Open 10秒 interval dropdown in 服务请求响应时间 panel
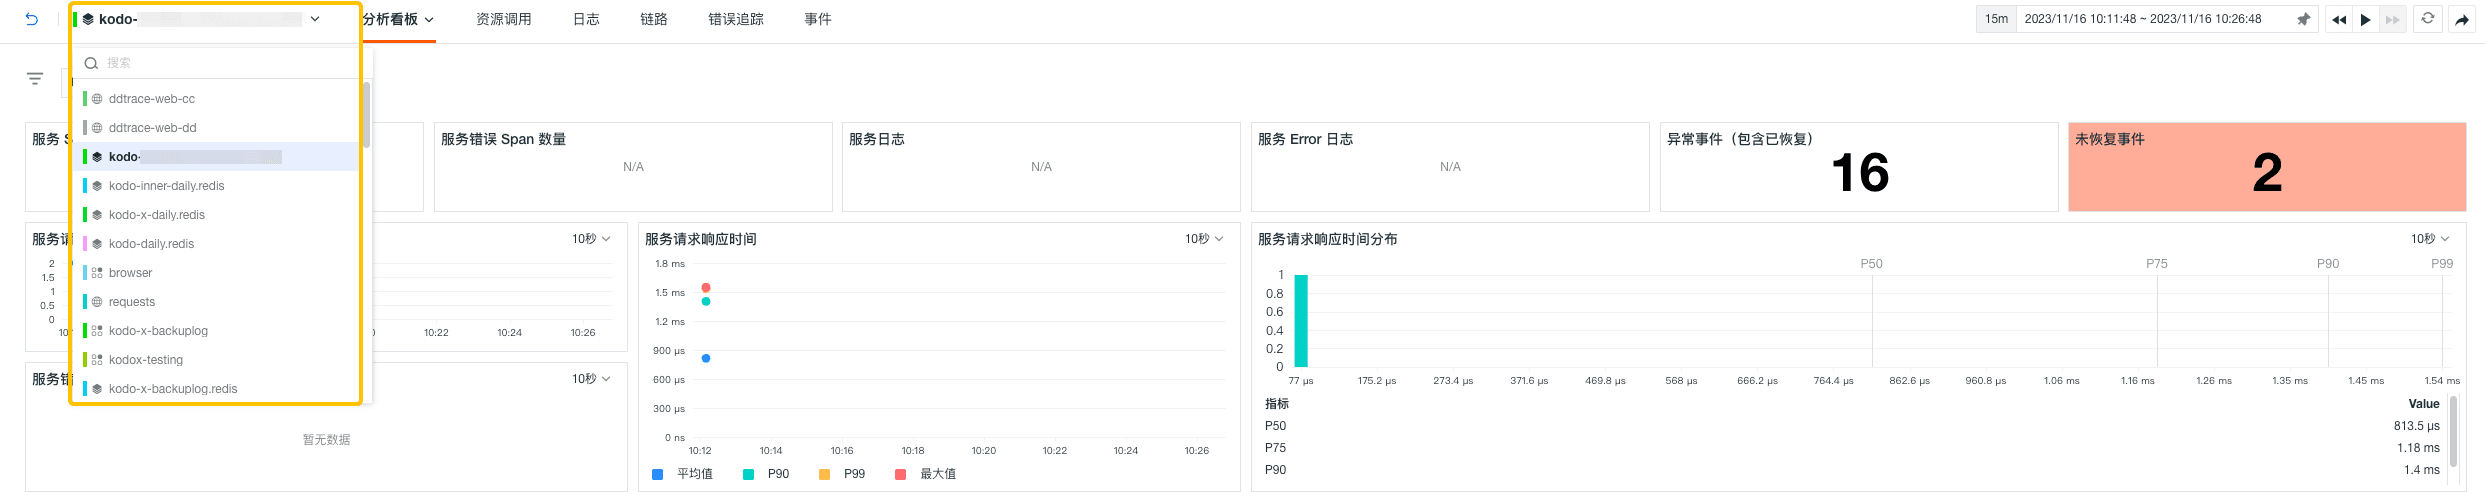The height and width of the screenshot is (501, 2485). pos(1204,239)
